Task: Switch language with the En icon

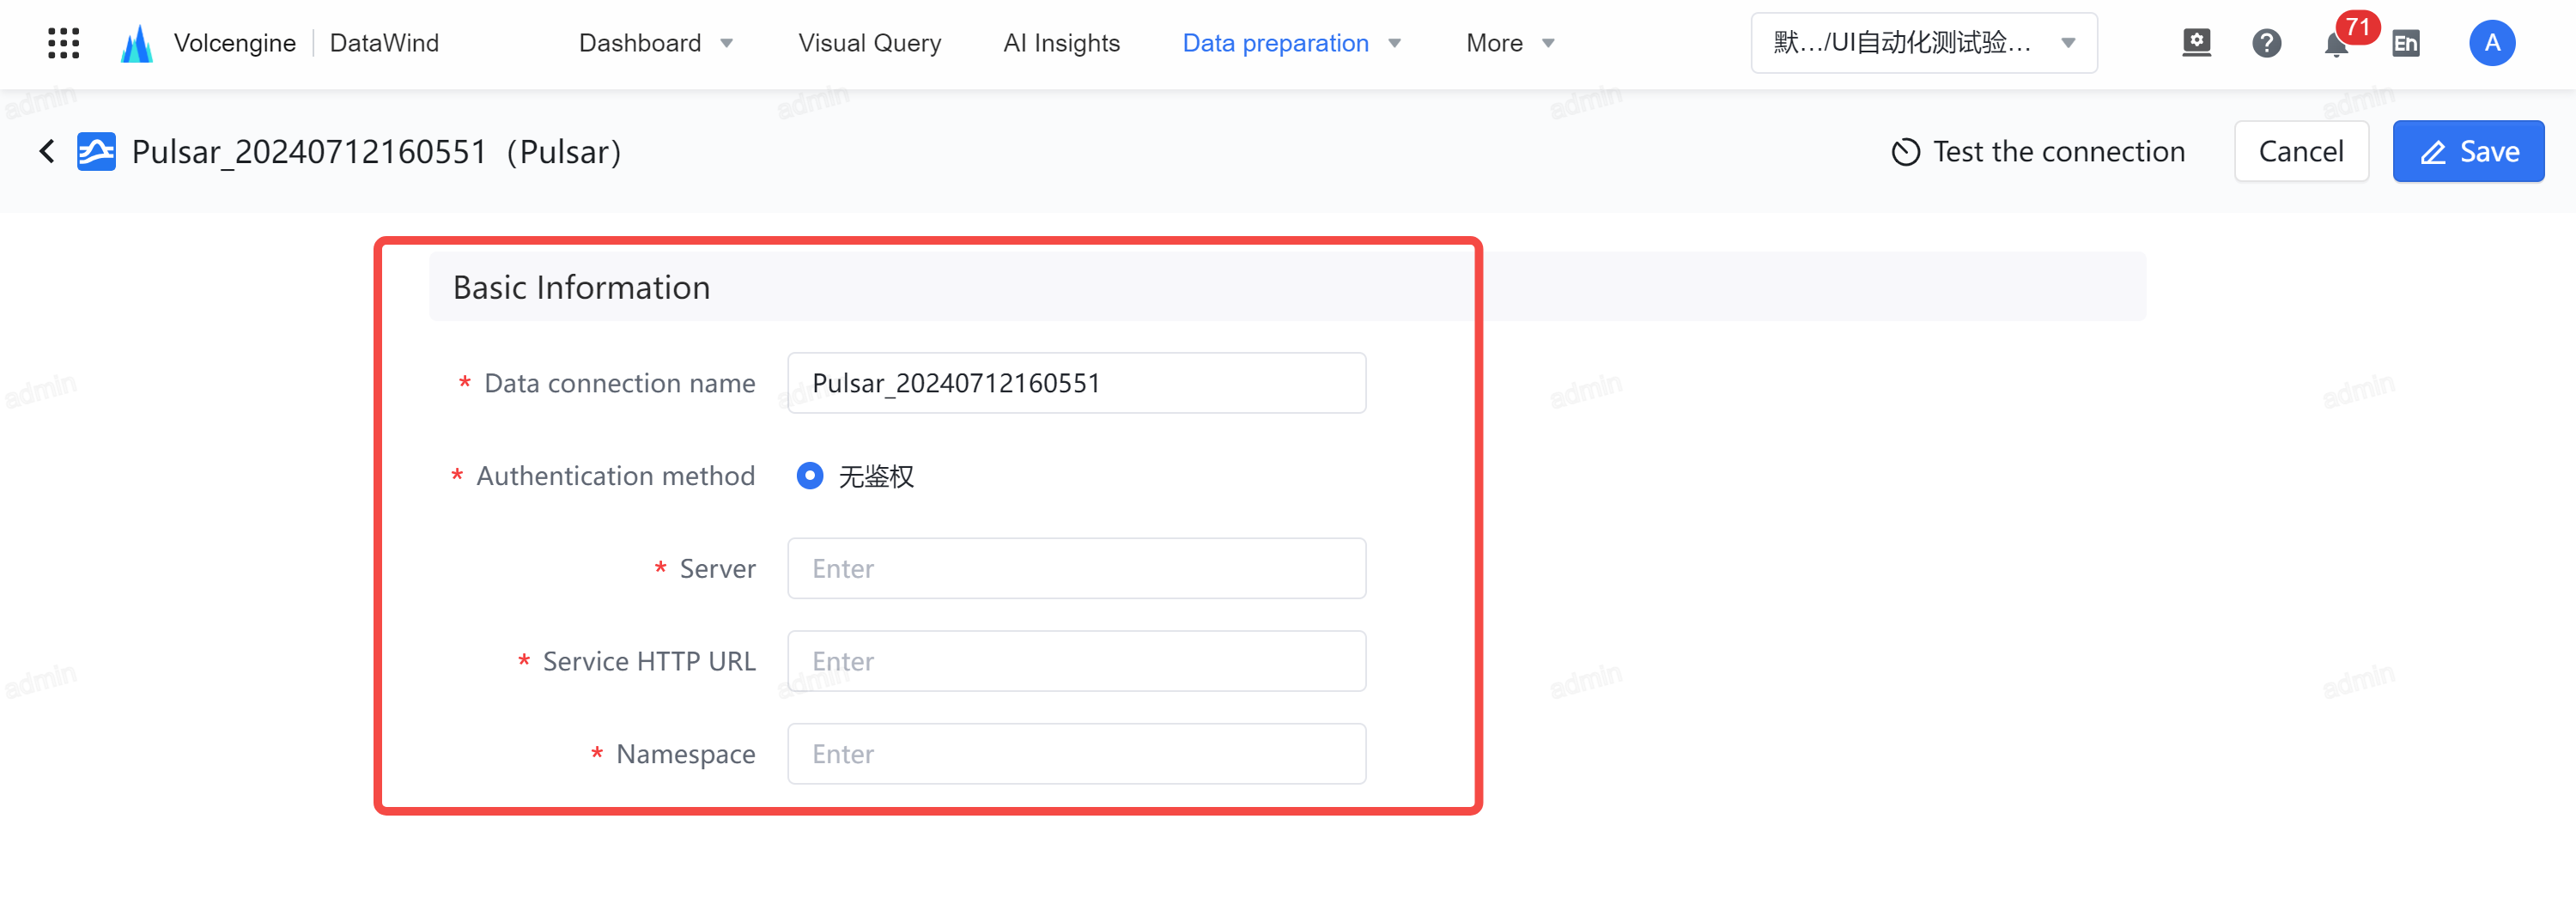Action: (2406, 43)
